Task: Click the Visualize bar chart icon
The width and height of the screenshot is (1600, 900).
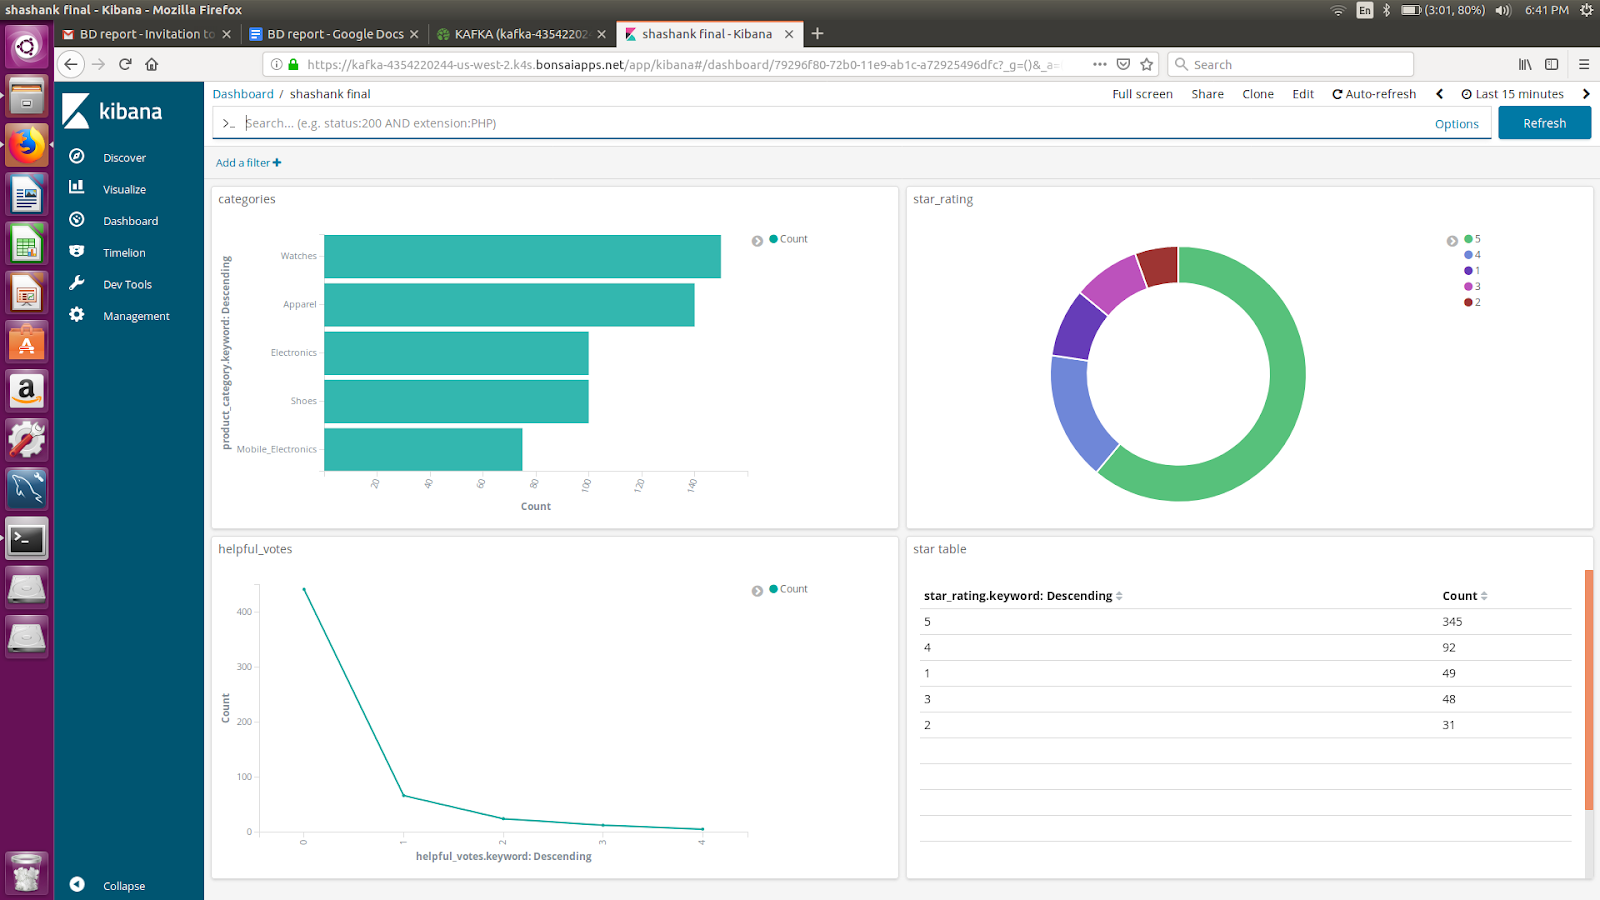Action: (x=77, y=188)
